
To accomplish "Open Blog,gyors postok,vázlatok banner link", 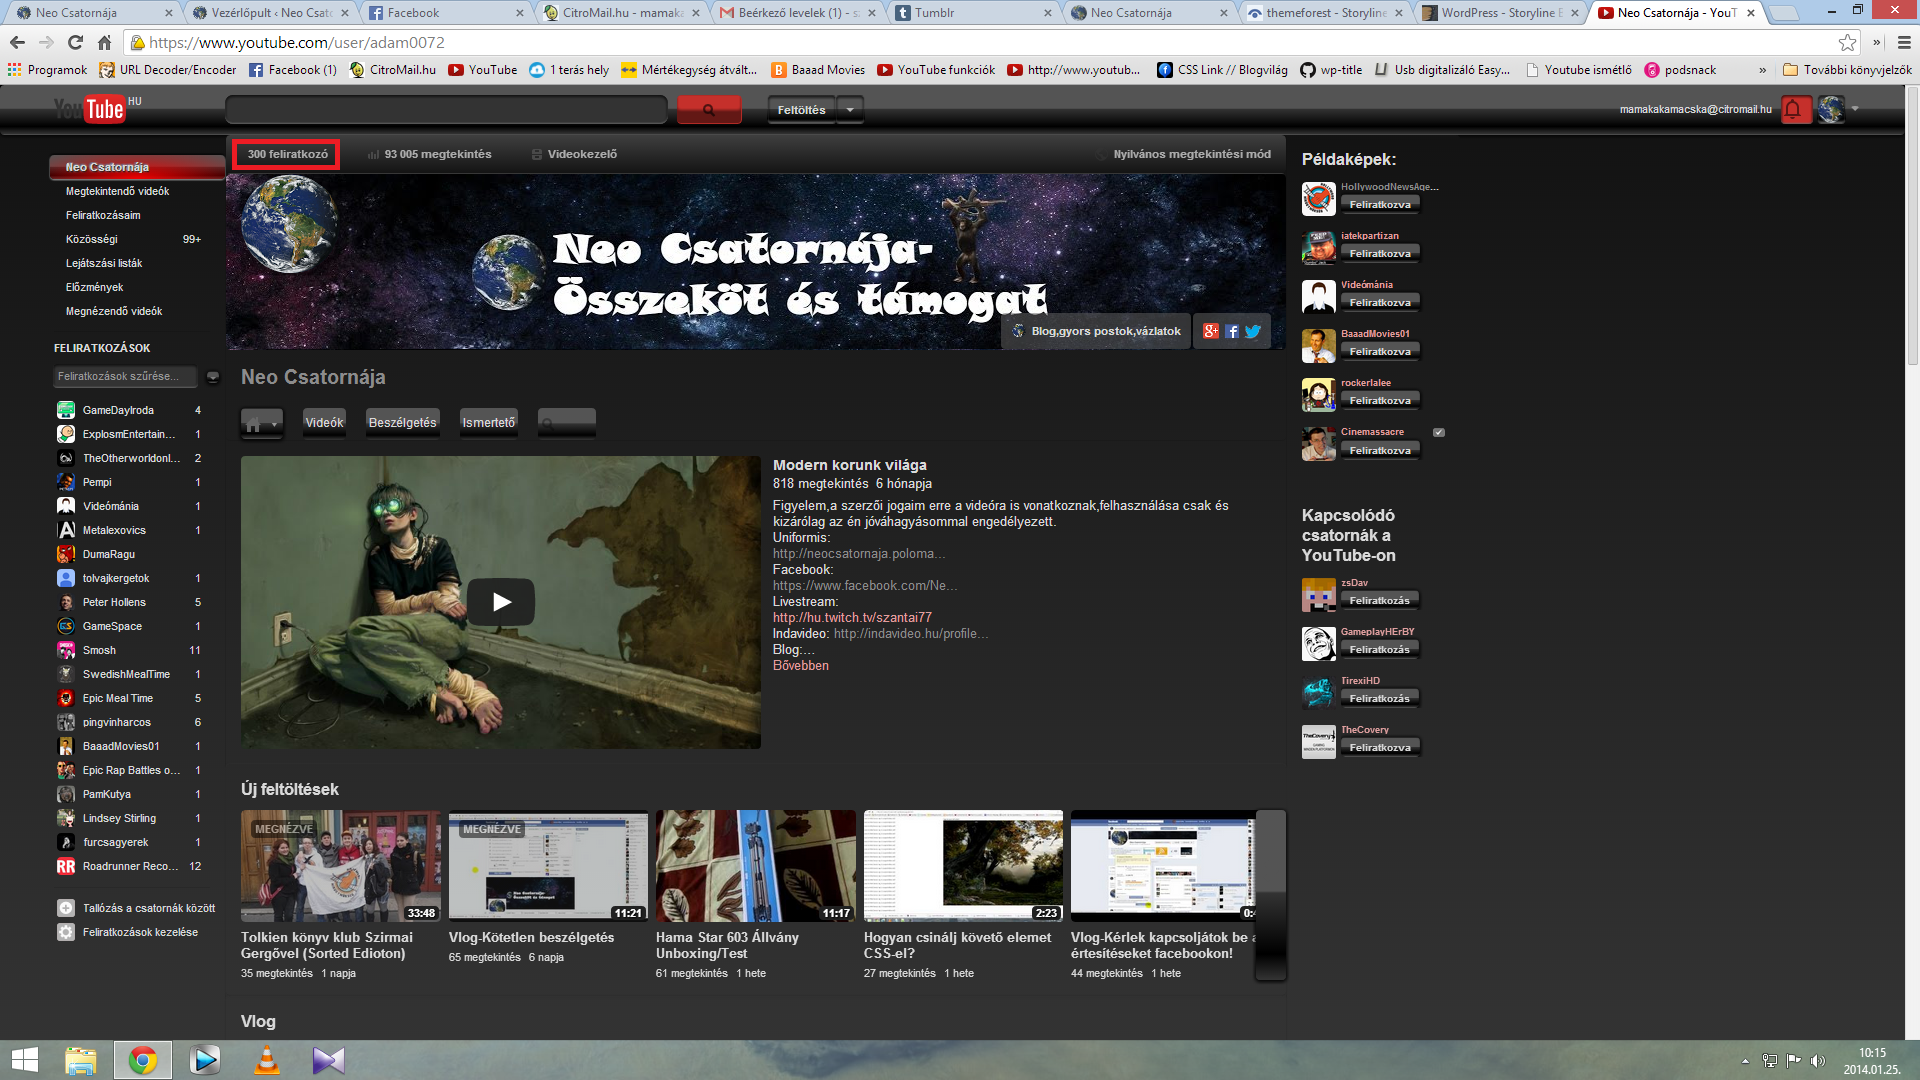I will [1097, 331].
